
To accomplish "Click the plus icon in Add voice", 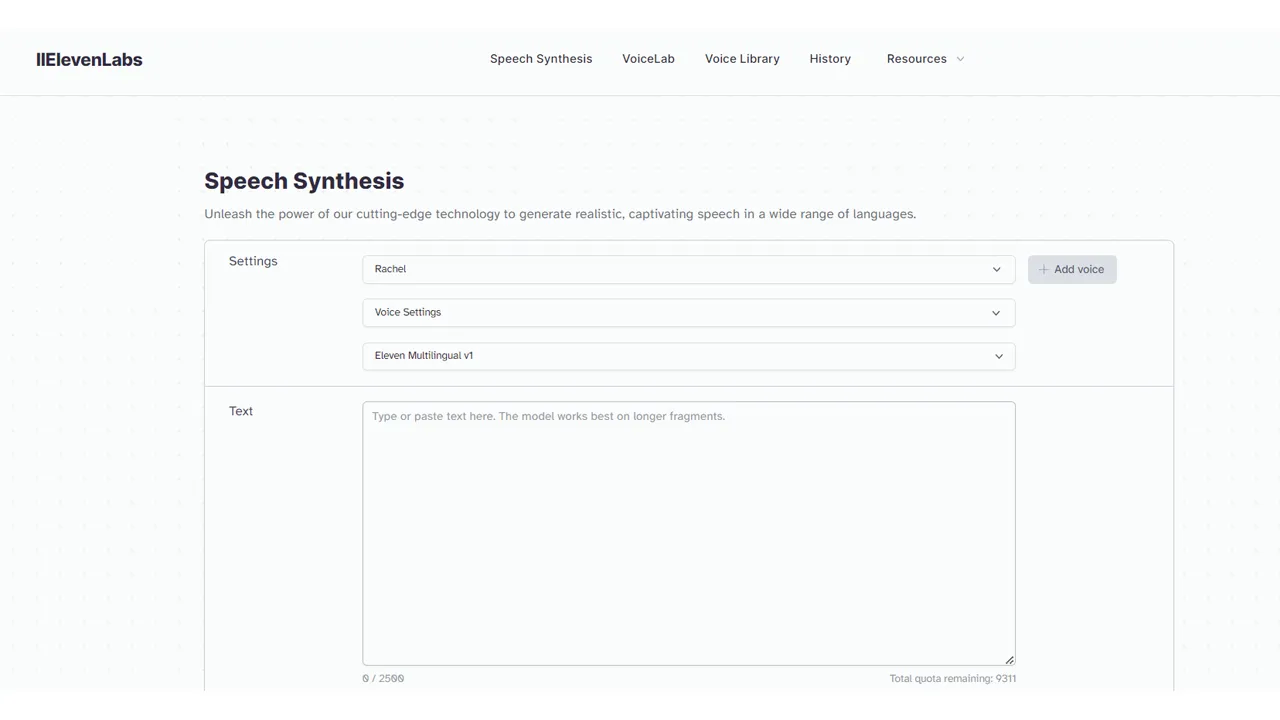I will pos(1044,269).
